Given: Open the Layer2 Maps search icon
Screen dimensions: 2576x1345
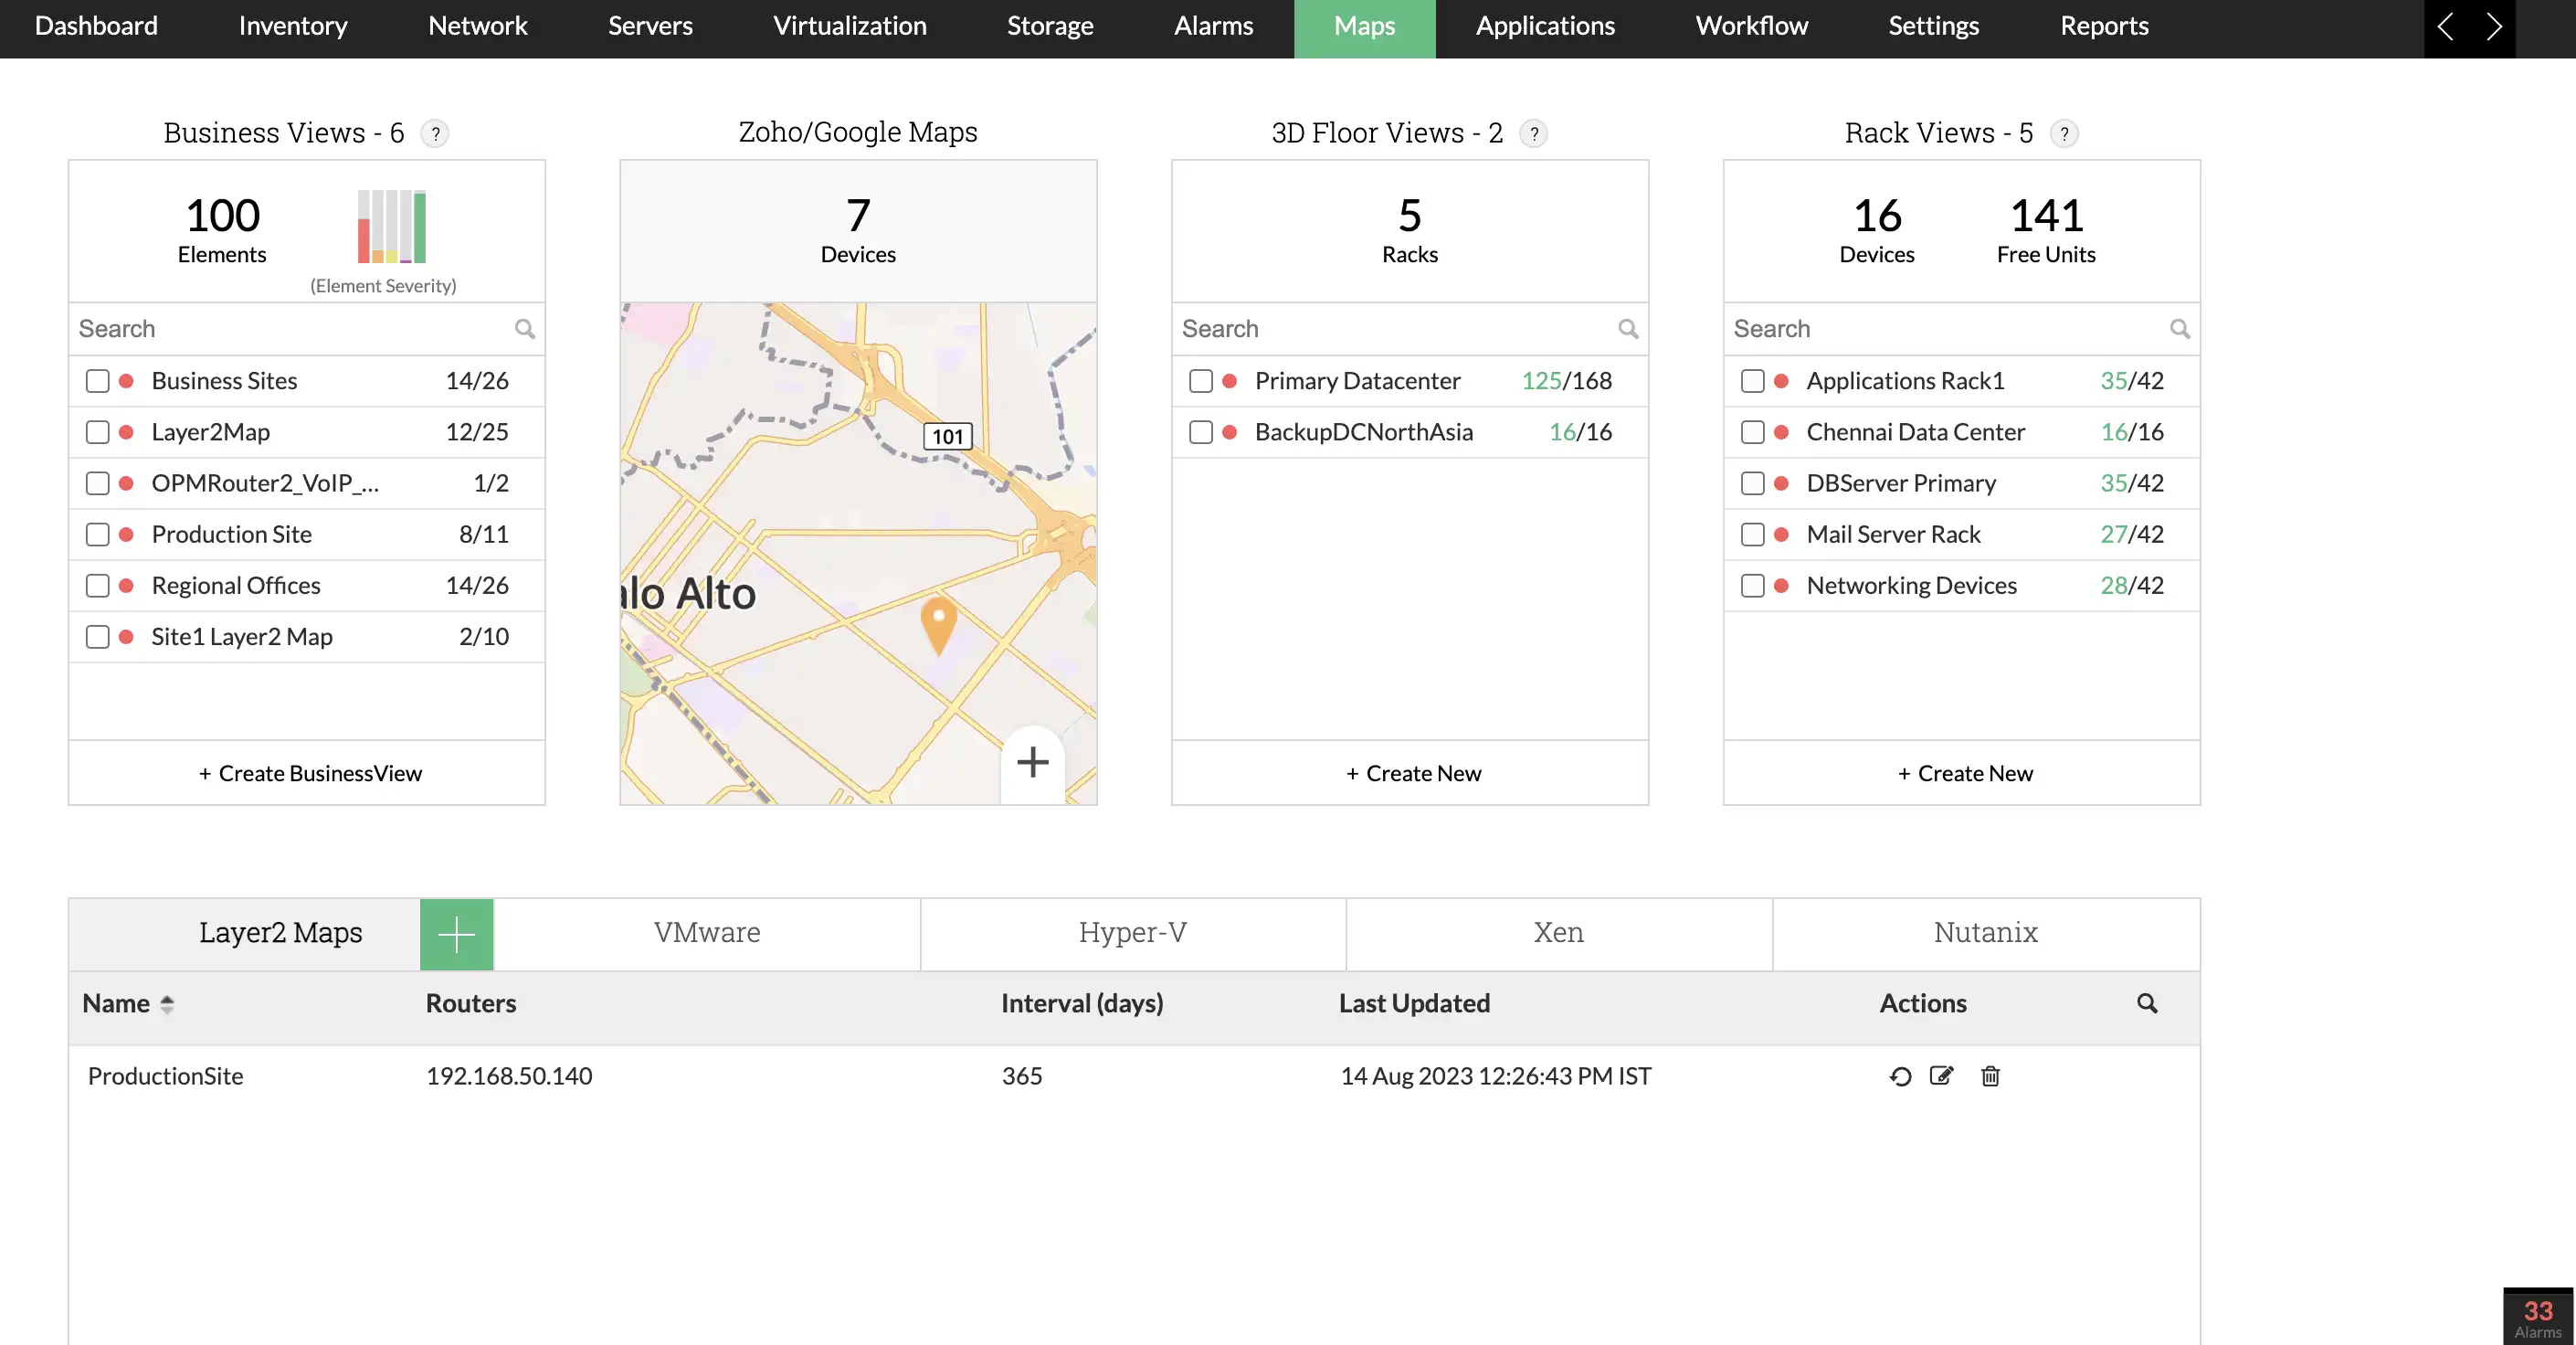Looking at the screenshot, I should coord(2147,1004).
